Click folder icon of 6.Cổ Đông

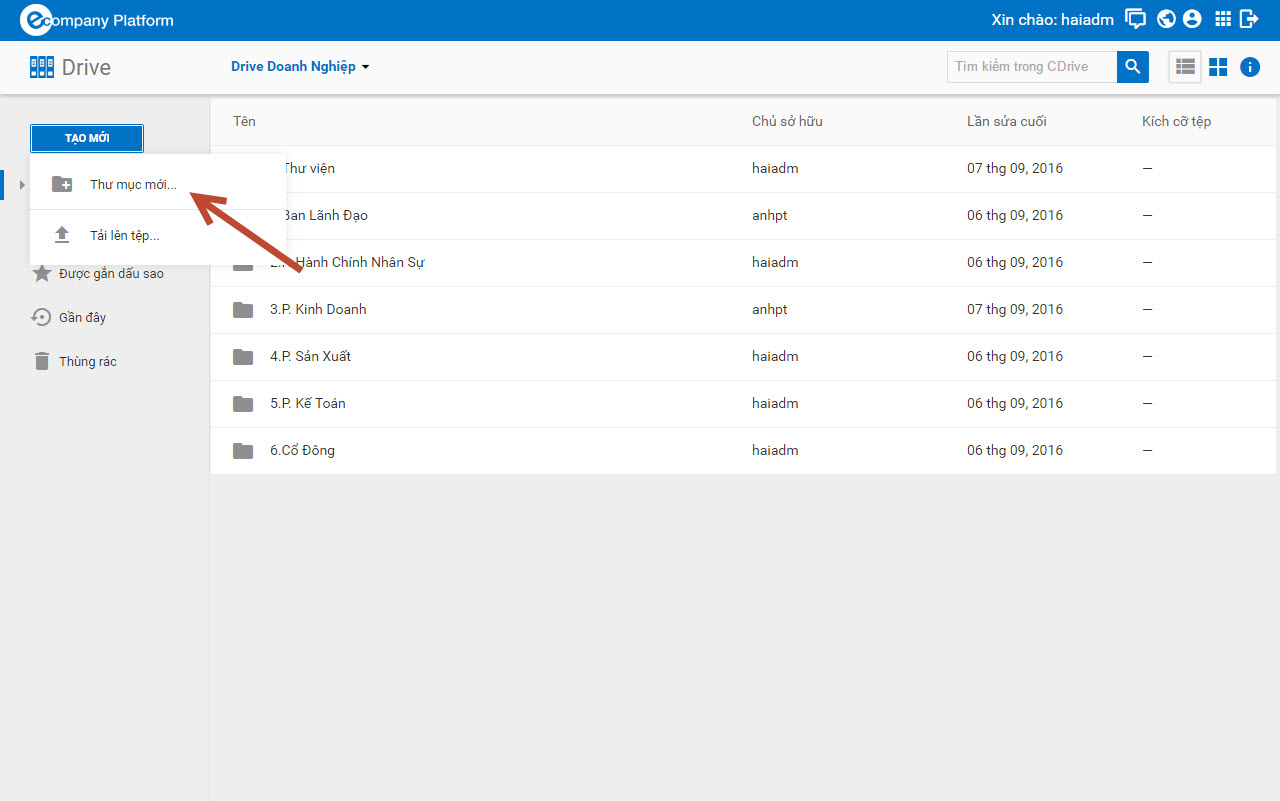(x=243, y=450)
